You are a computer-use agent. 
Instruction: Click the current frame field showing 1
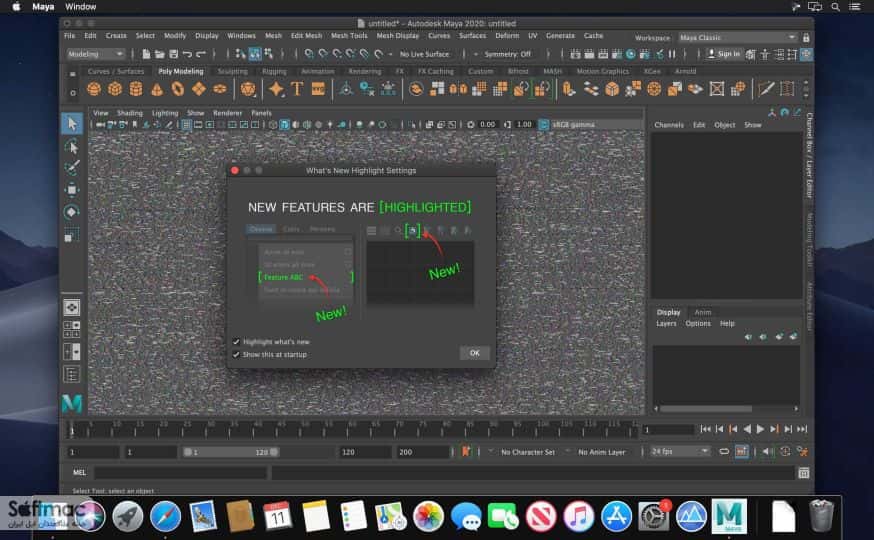tap(667, 430)
